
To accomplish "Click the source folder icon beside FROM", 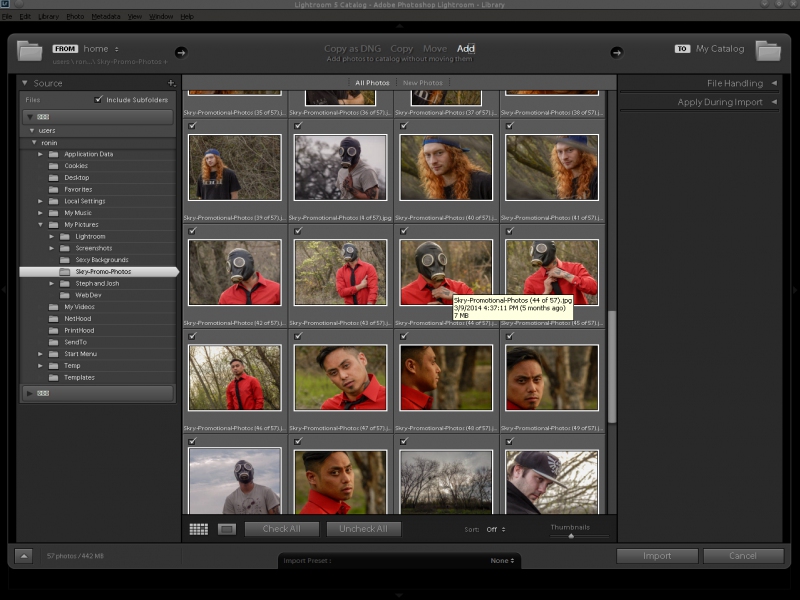I will click(29, 50).
